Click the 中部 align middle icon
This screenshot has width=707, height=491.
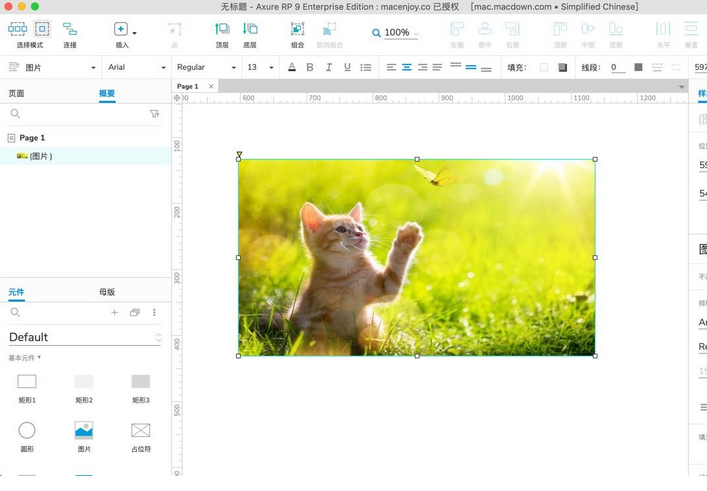coord(588,29)
